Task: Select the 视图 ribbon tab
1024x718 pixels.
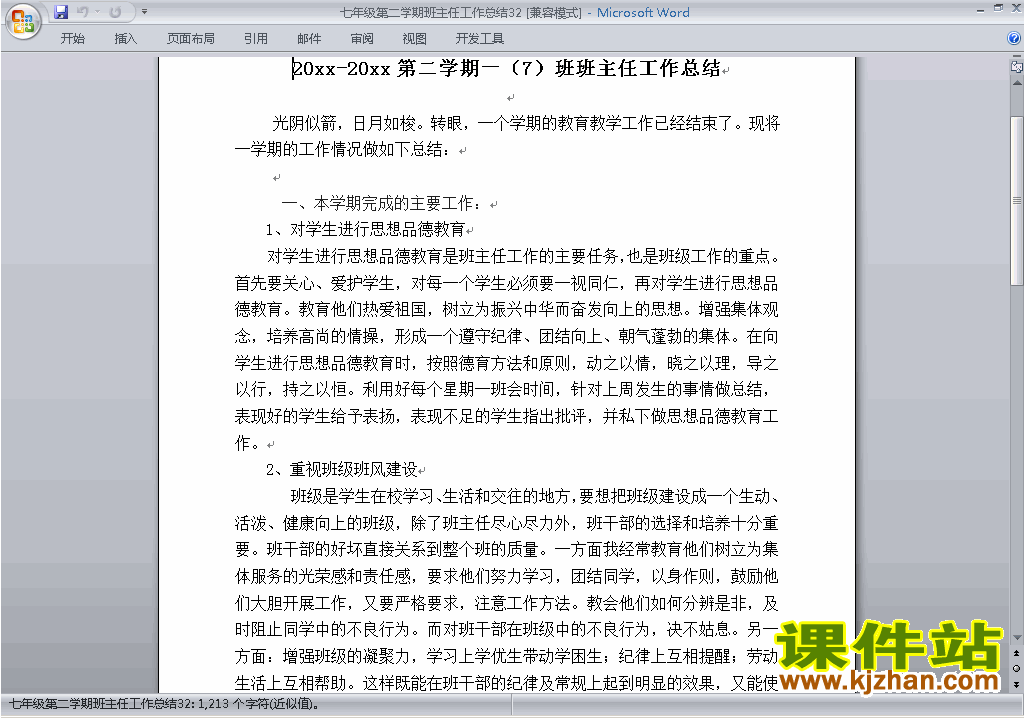Action: tap(414, 39)
